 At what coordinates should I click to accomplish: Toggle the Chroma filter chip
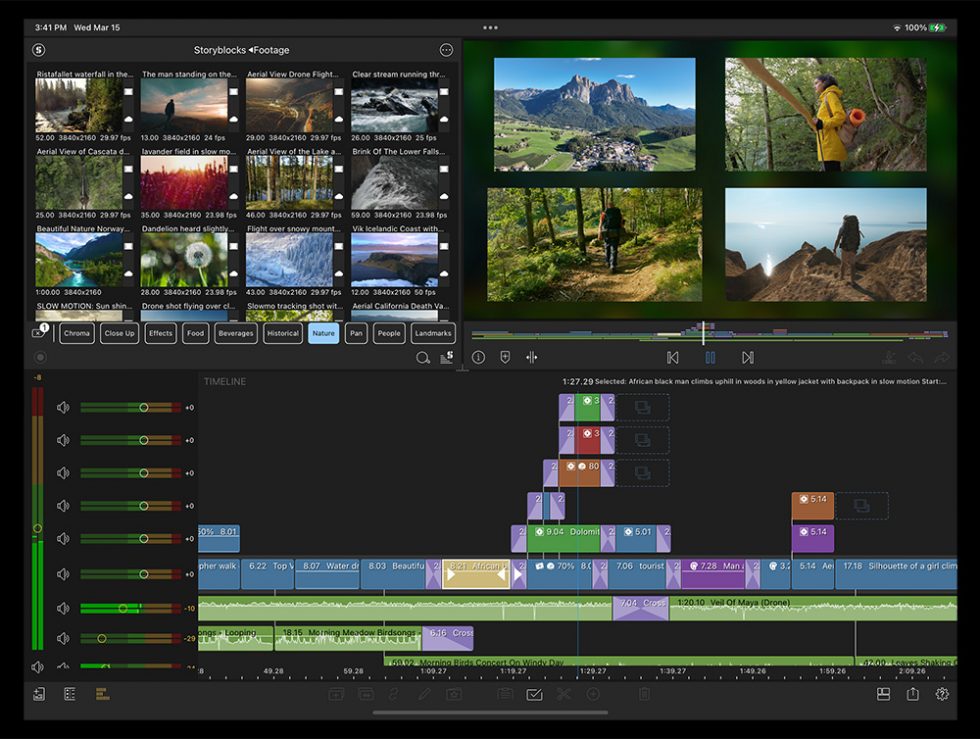tap(76, 333)
